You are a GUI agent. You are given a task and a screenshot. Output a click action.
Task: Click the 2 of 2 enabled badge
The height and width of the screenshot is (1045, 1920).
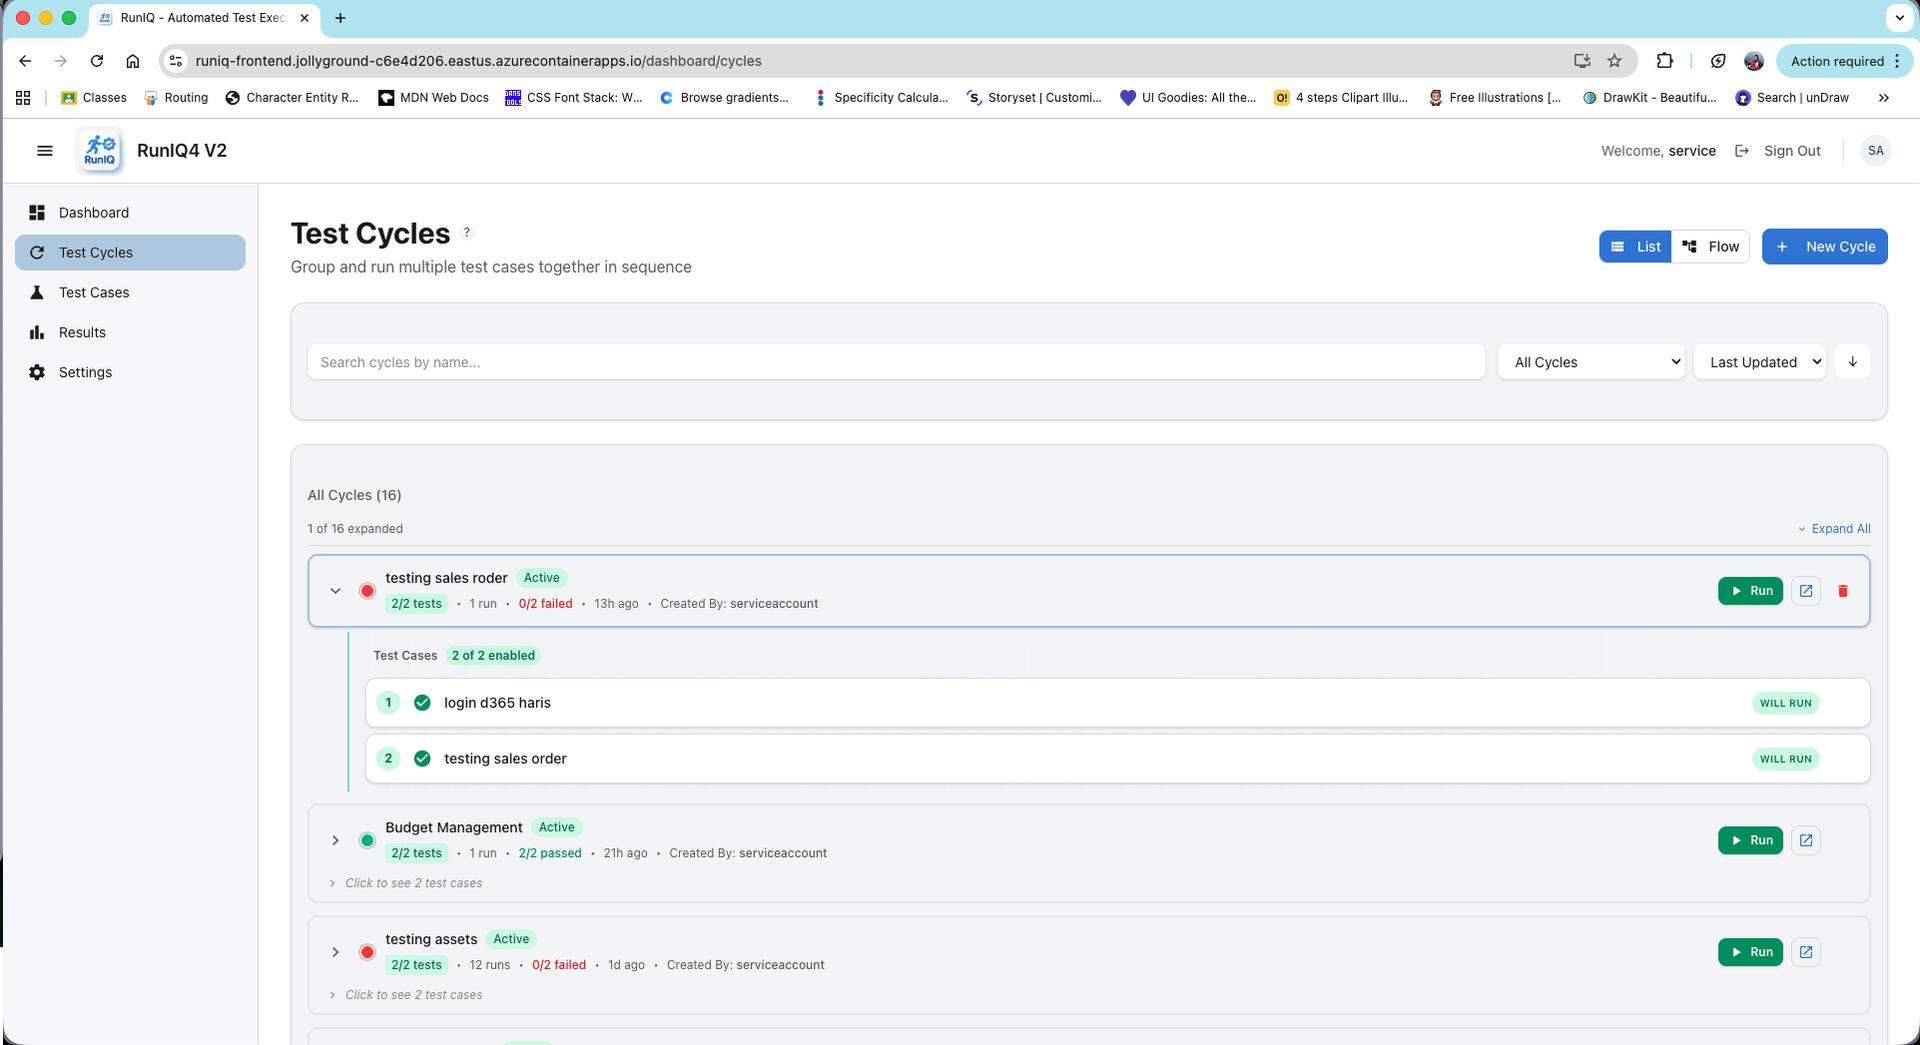pos(493,656)
